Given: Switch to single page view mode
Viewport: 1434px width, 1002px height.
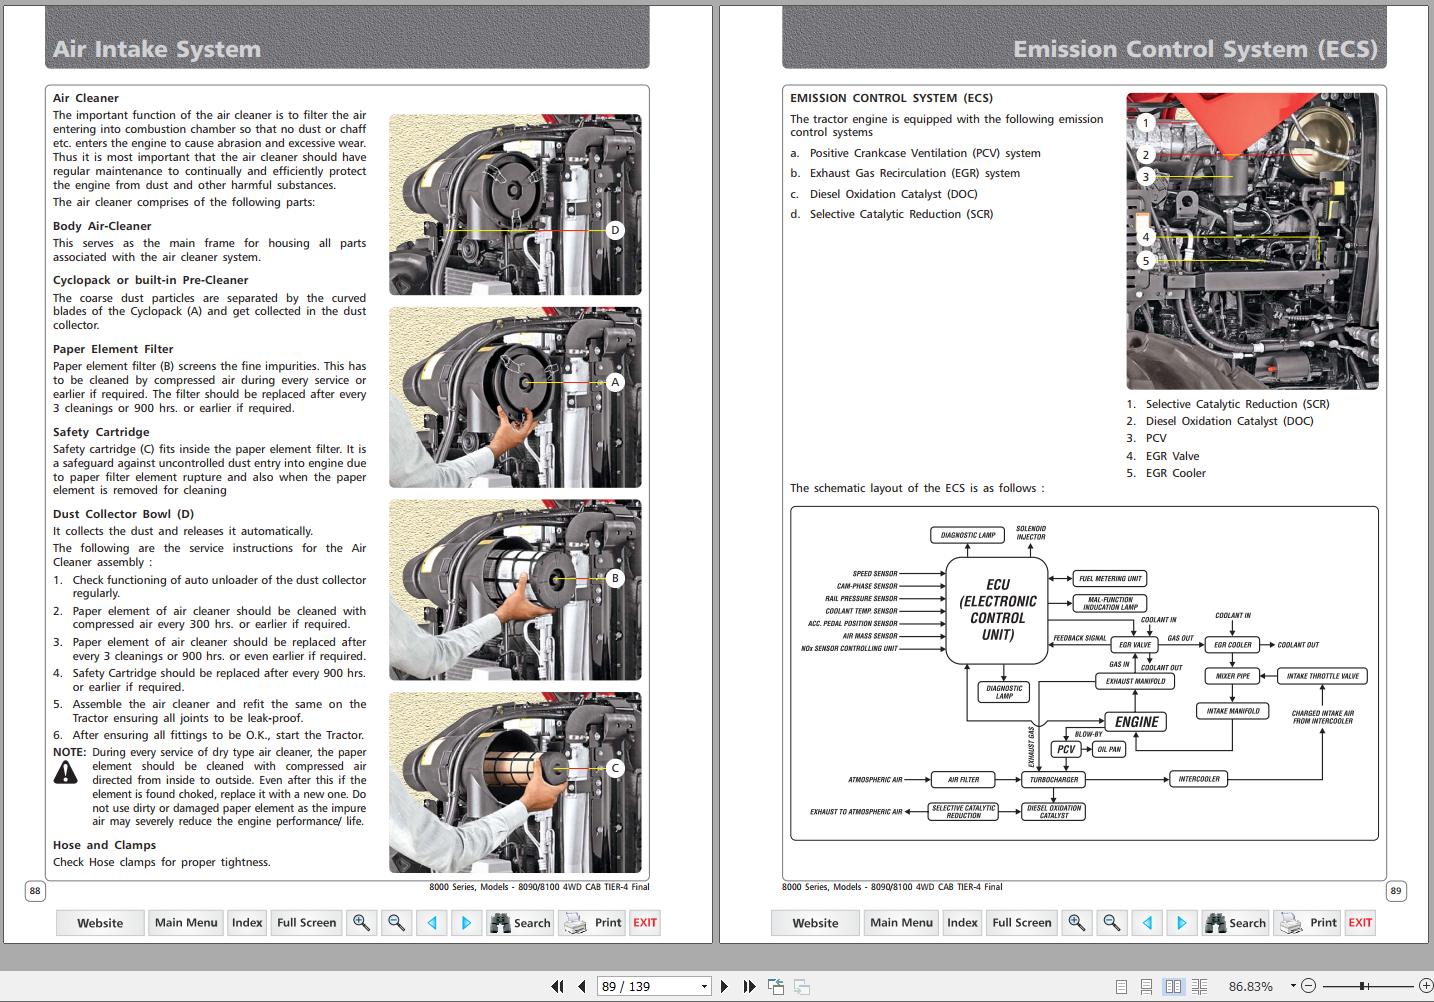Looking at the screenshot, I should [x=1121, y=986].
